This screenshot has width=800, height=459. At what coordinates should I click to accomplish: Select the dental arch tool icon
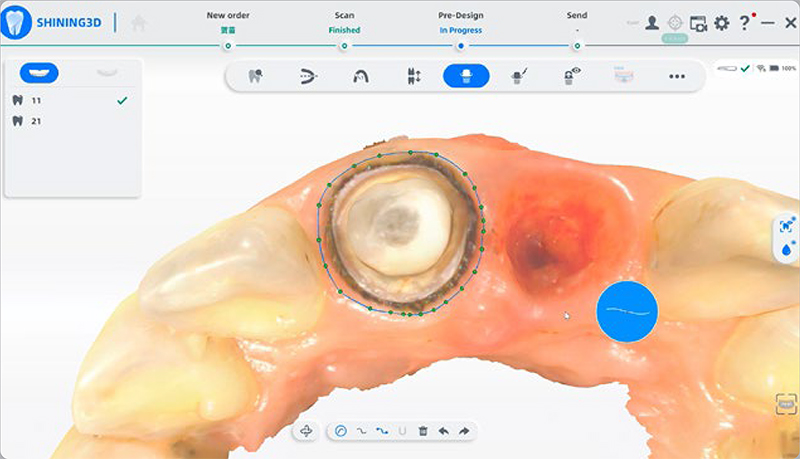360,76
